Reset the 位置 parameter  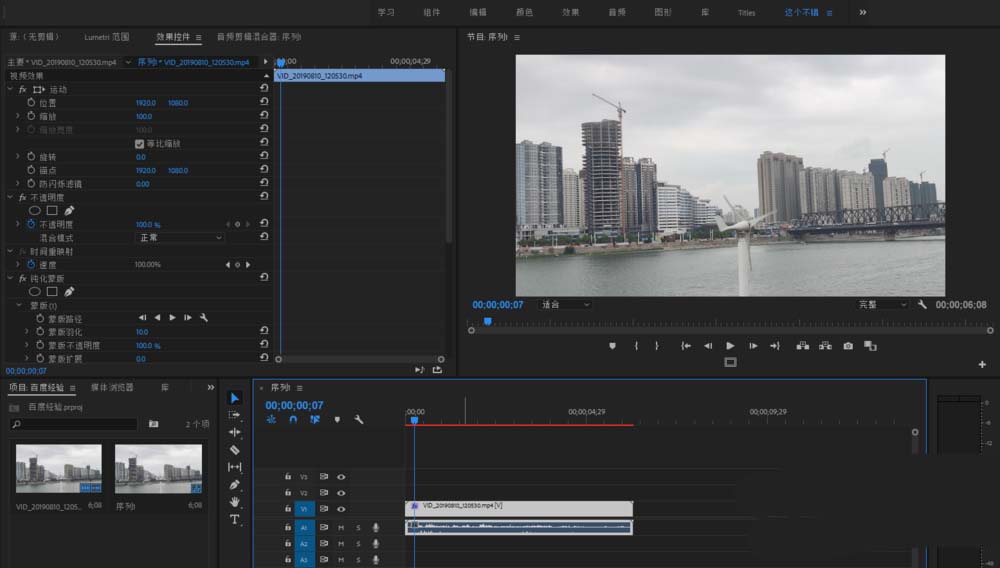coord(264,103)
